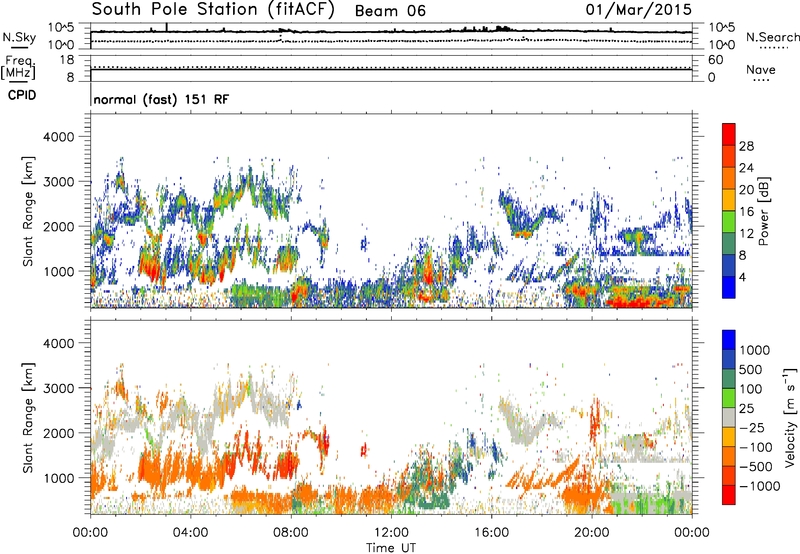The width and height of the screenshot is (800, 554).
Task: Click the 'N.Sky' legend label
Action: pos(19,37)
